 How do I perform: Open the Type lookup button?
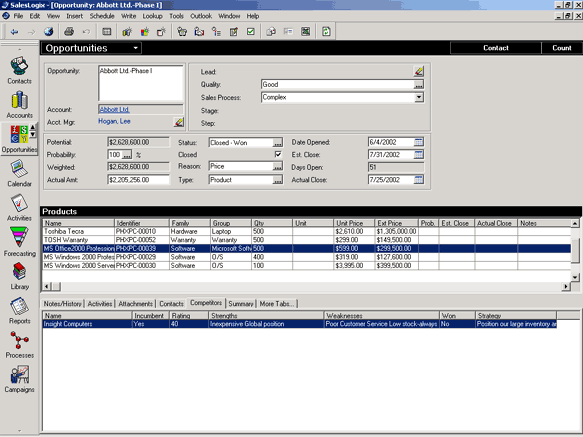click(277, 180)
